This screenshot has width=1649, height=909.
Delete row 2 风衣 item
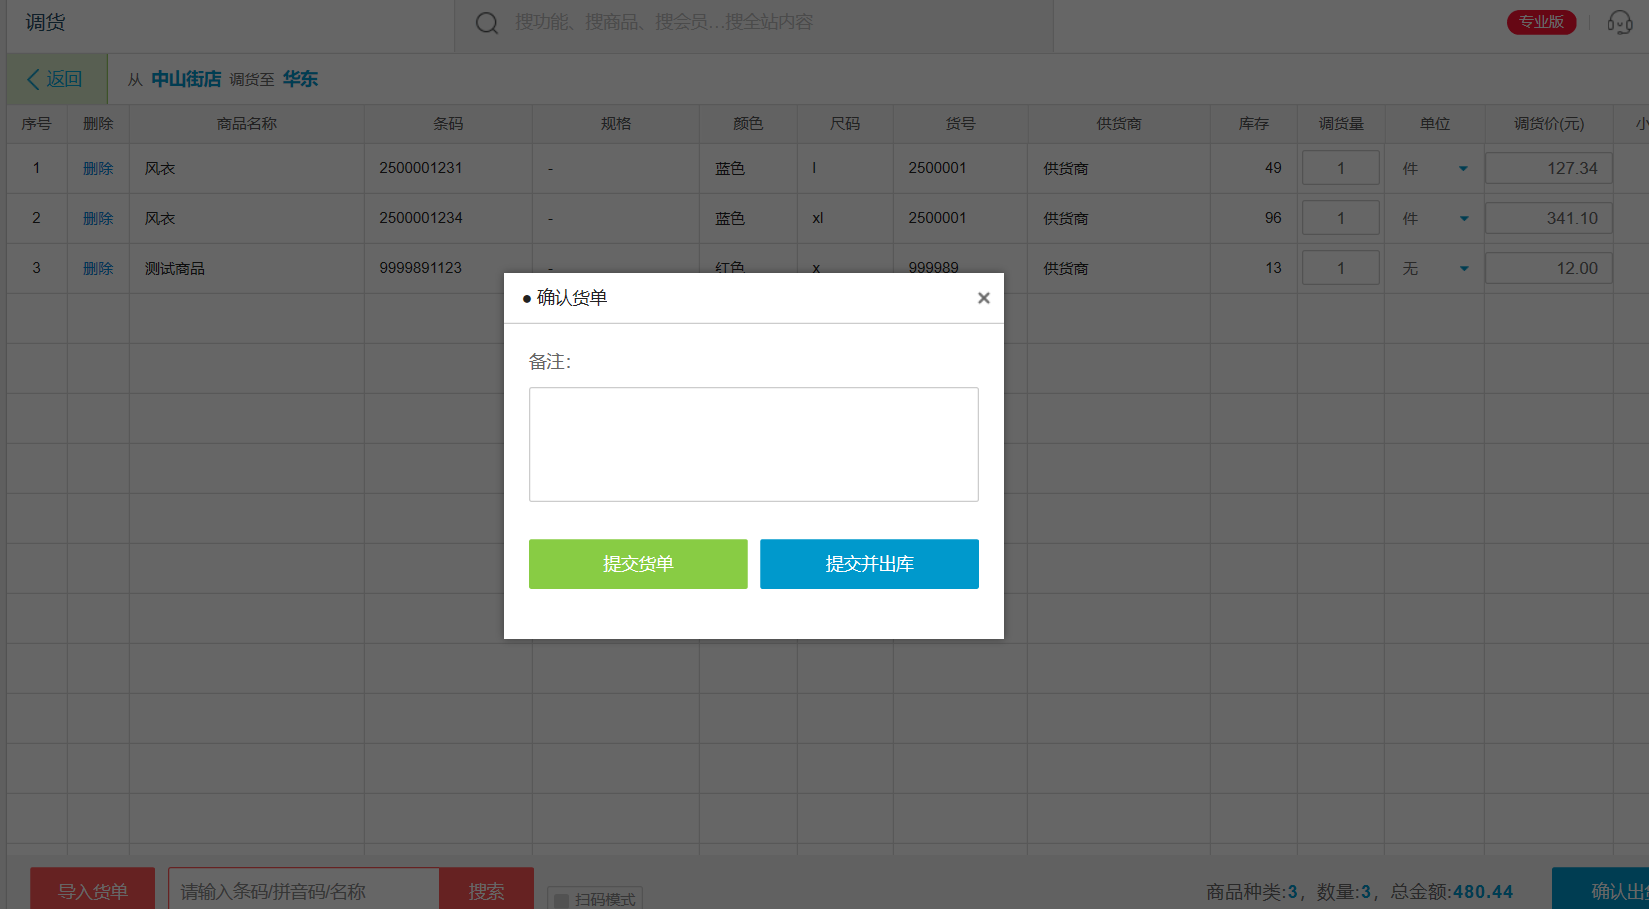(98, 218)
